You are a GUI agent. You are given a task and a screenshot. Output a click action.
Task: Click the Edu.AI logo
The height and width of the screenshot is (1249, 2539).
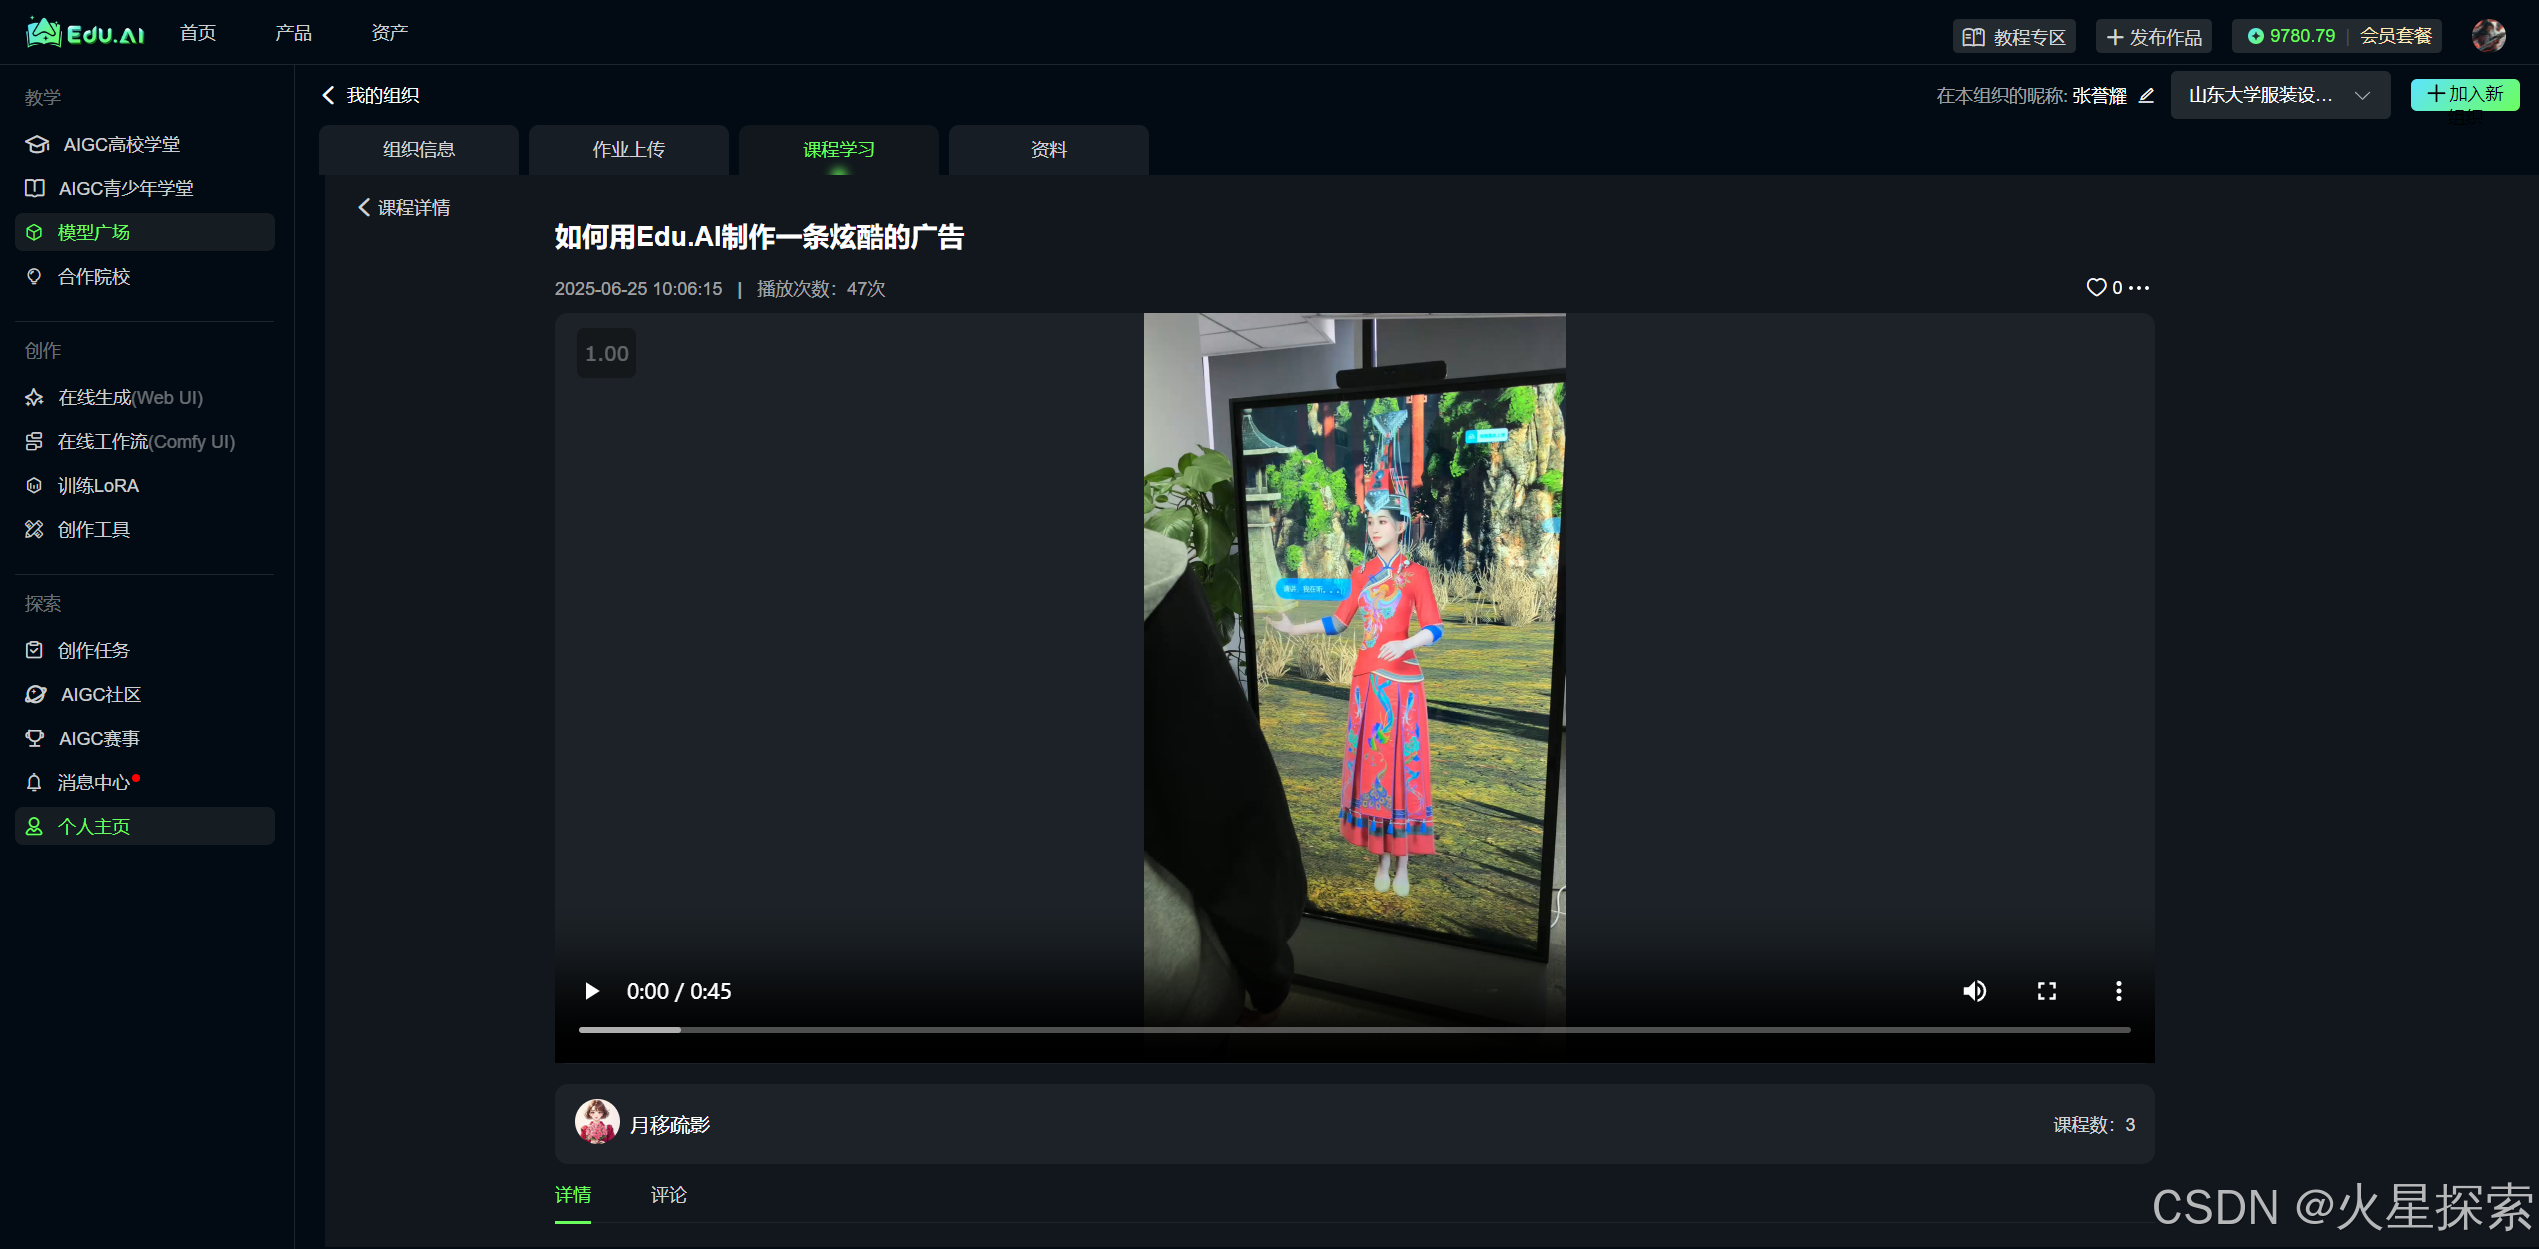(85, 34)
